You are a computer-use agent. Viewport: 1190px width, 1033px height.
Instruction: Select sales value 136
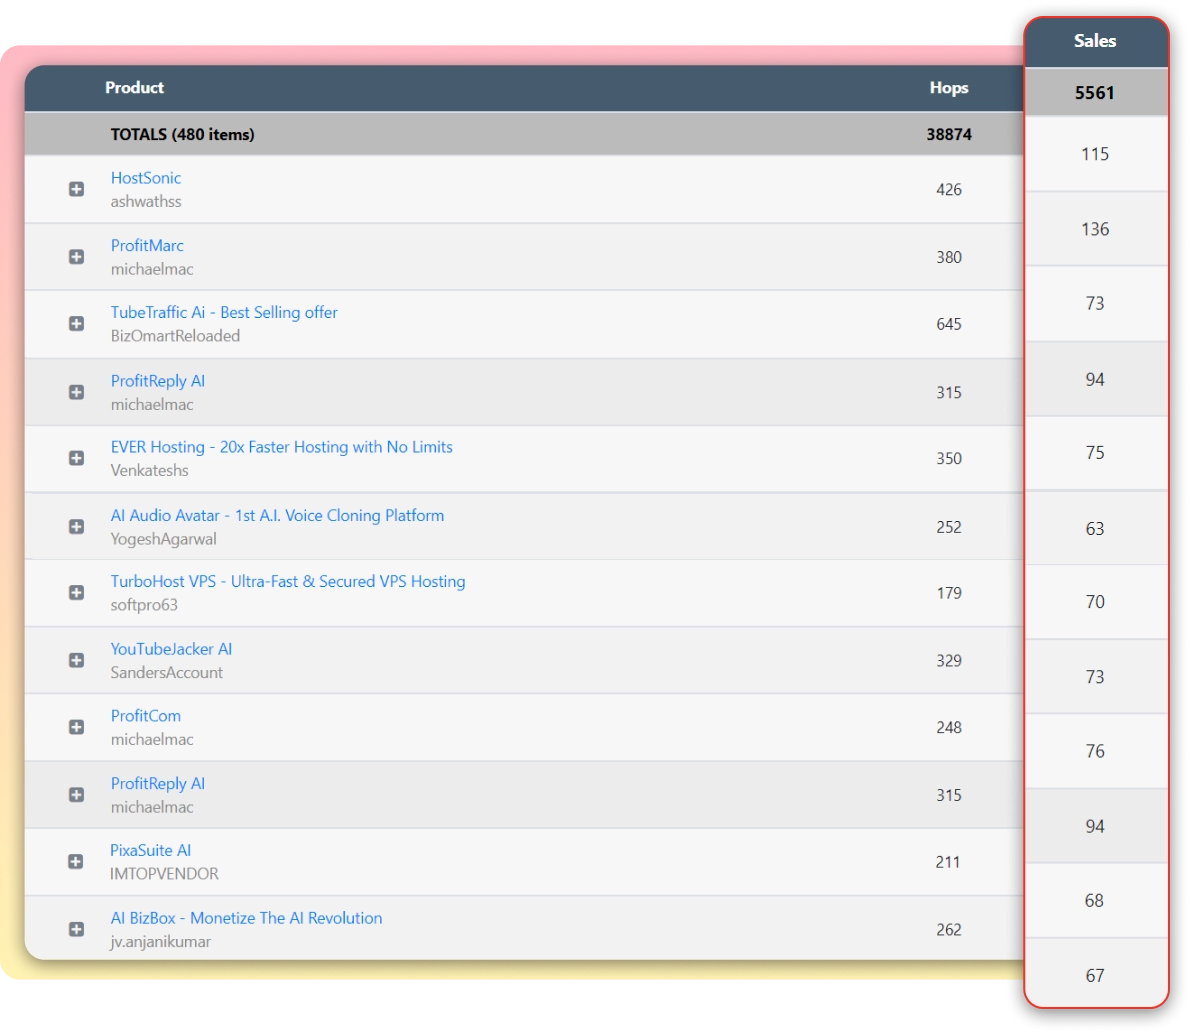[1094, 229]
